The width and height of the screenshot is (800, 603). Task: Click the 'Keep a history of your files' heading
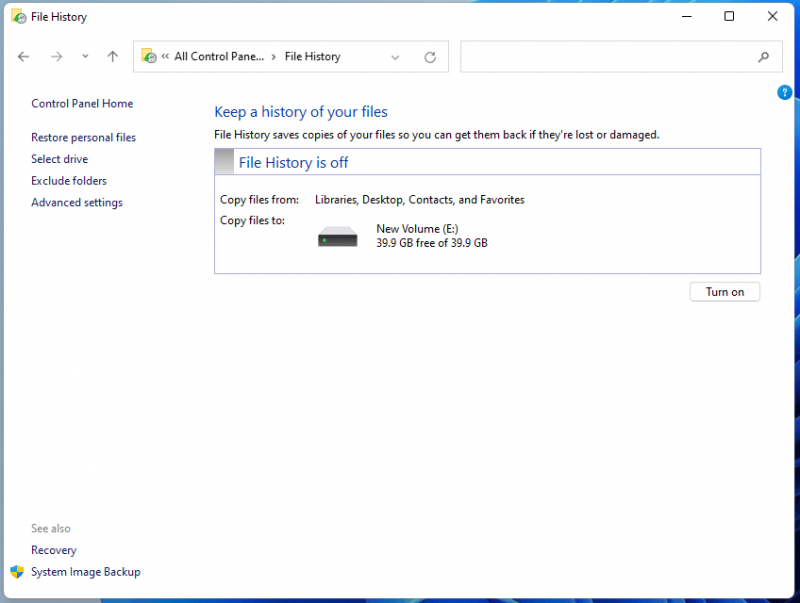tap(301, 112)
